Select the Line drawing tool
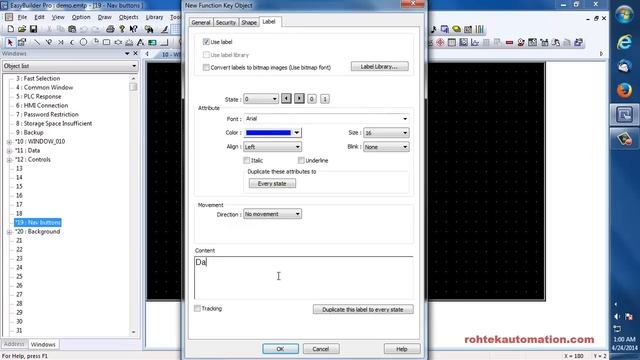 (36, 42)
